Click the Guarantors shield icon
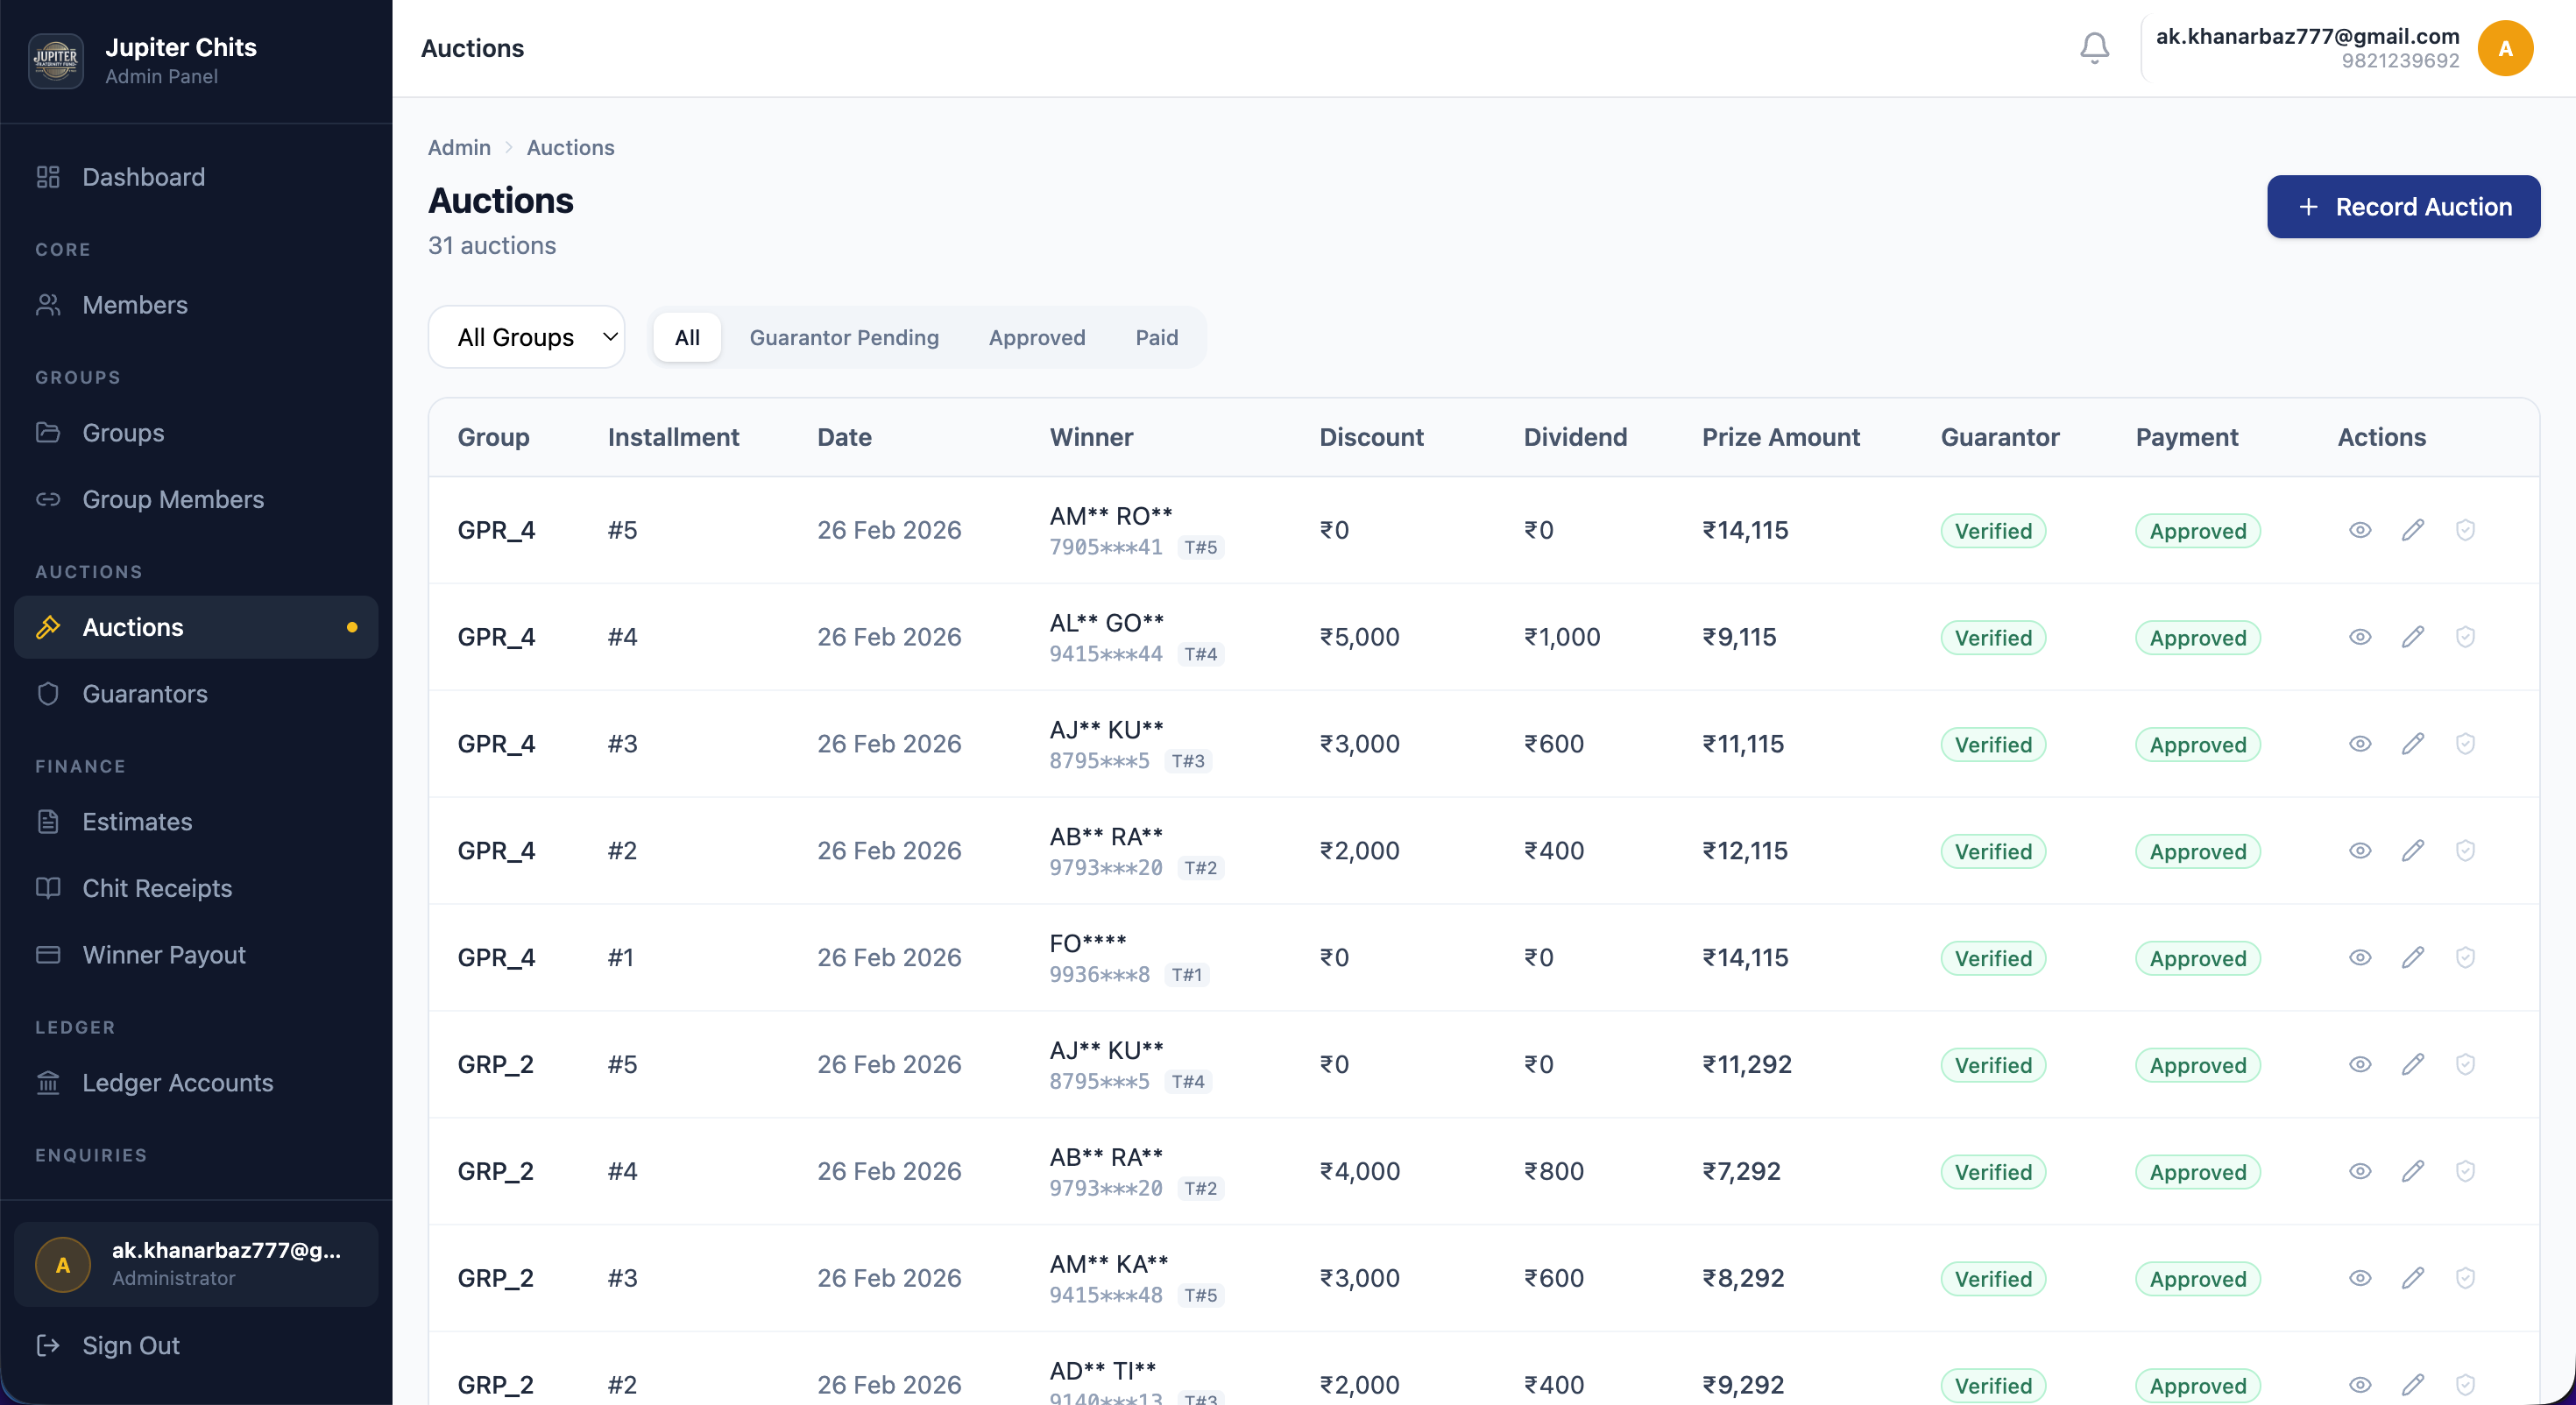 (x=47, y=694)
